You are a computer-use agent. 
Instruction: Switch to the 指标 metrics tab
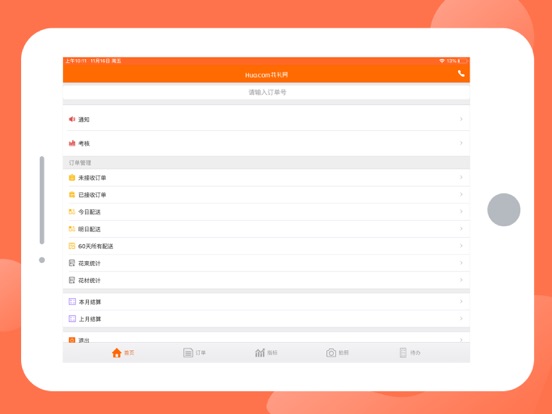coord(266,352)
